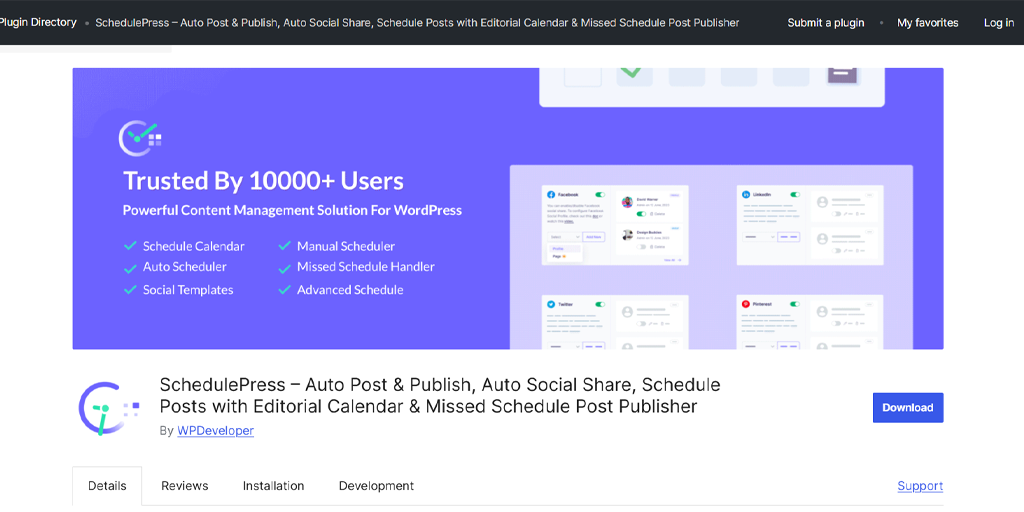Open the Select dropdown in the Facebook card

pyautogui.click(x=564, y=237)
